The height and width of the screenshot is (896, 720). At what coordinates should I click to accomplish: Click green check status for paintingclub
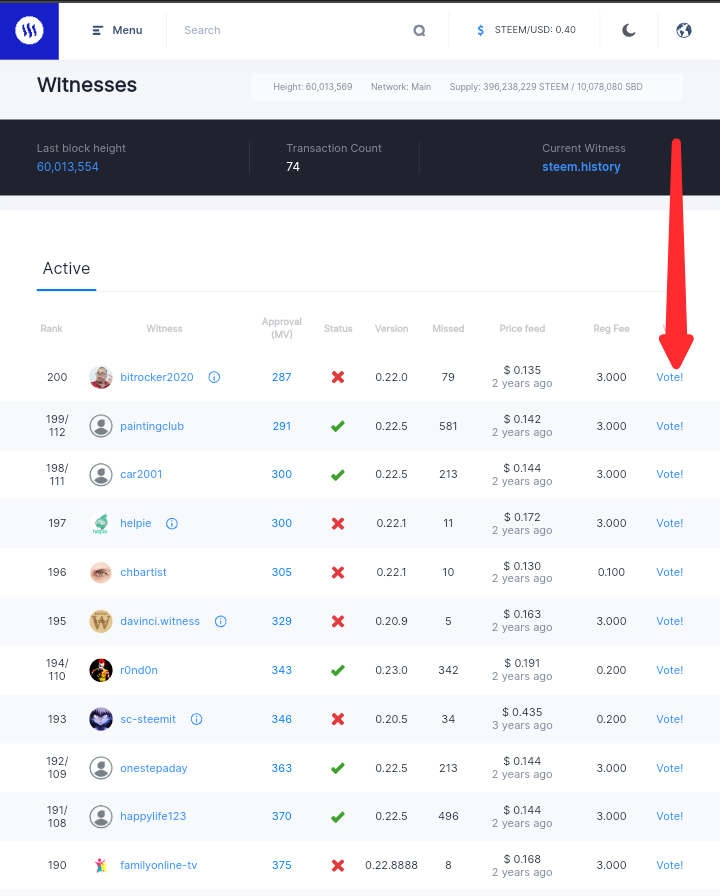(x=338, y=426)
